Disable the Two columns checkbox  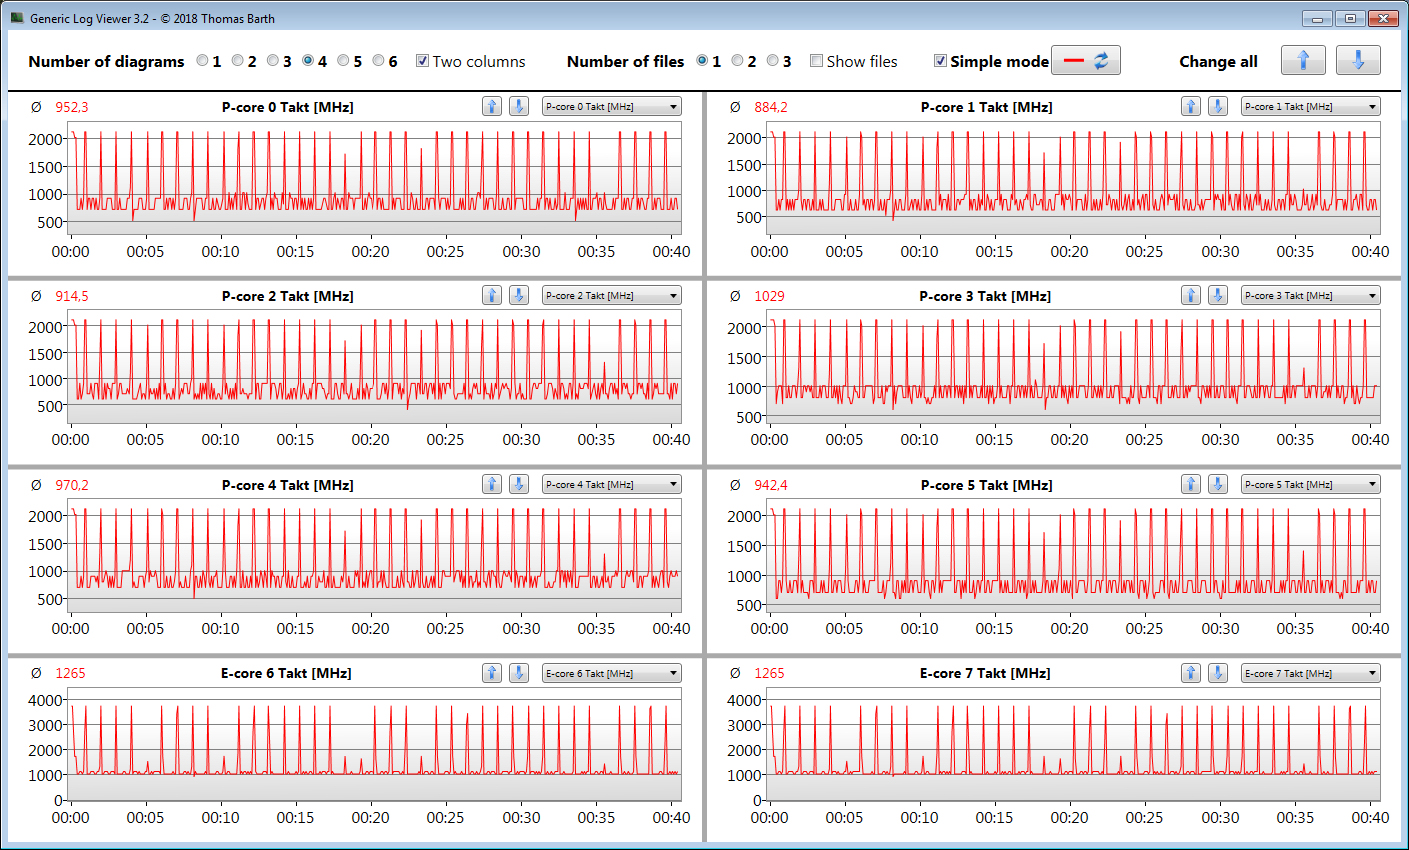[x=423, y=61]
